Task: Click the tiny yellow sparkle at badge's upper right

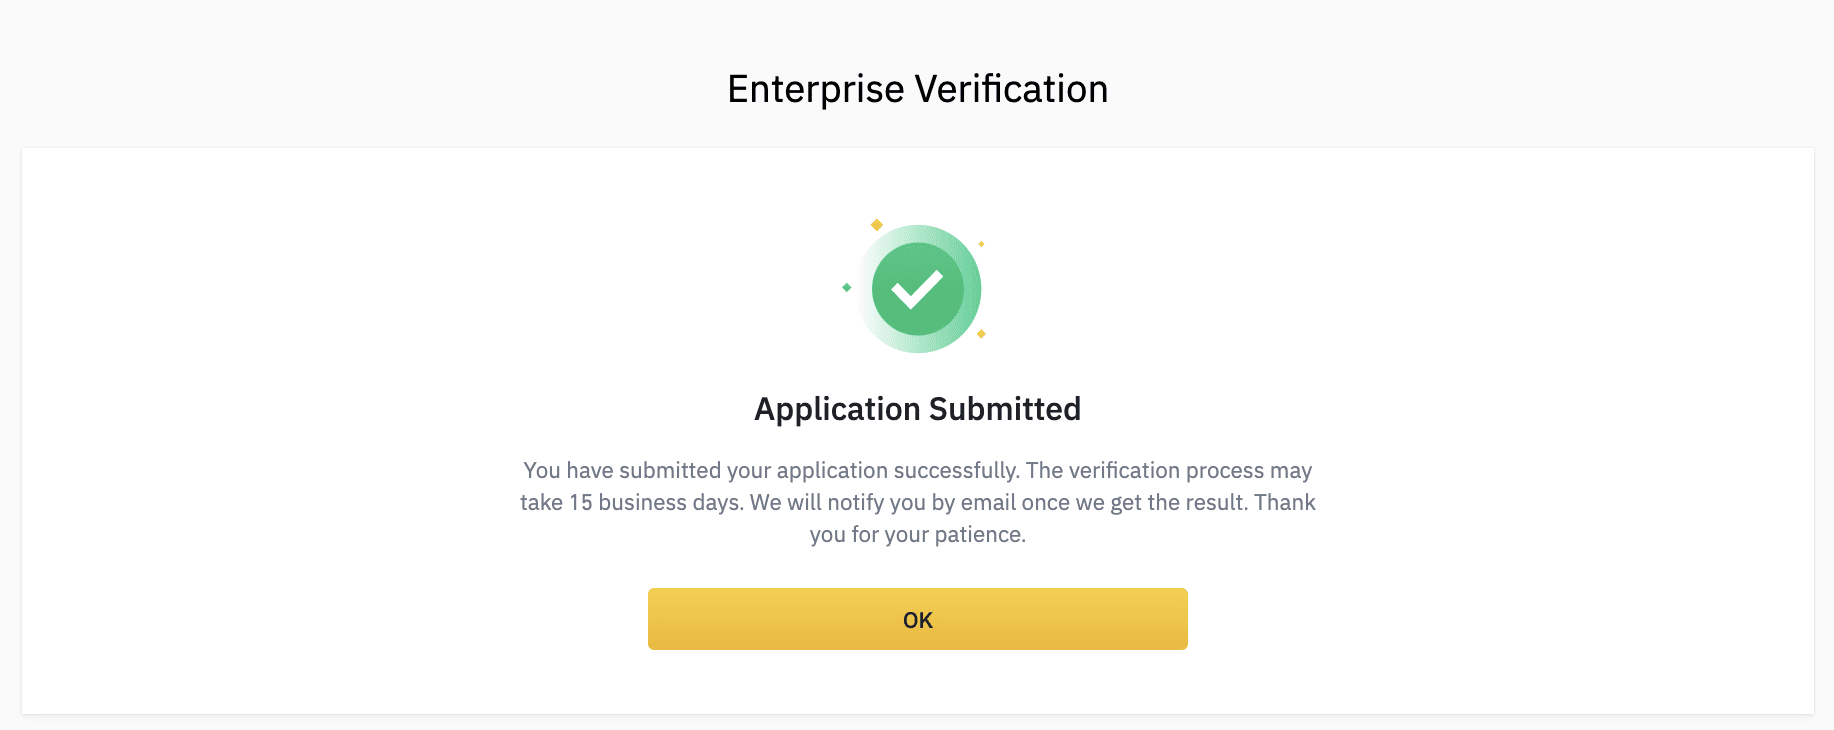Action: tap(981, 244)
